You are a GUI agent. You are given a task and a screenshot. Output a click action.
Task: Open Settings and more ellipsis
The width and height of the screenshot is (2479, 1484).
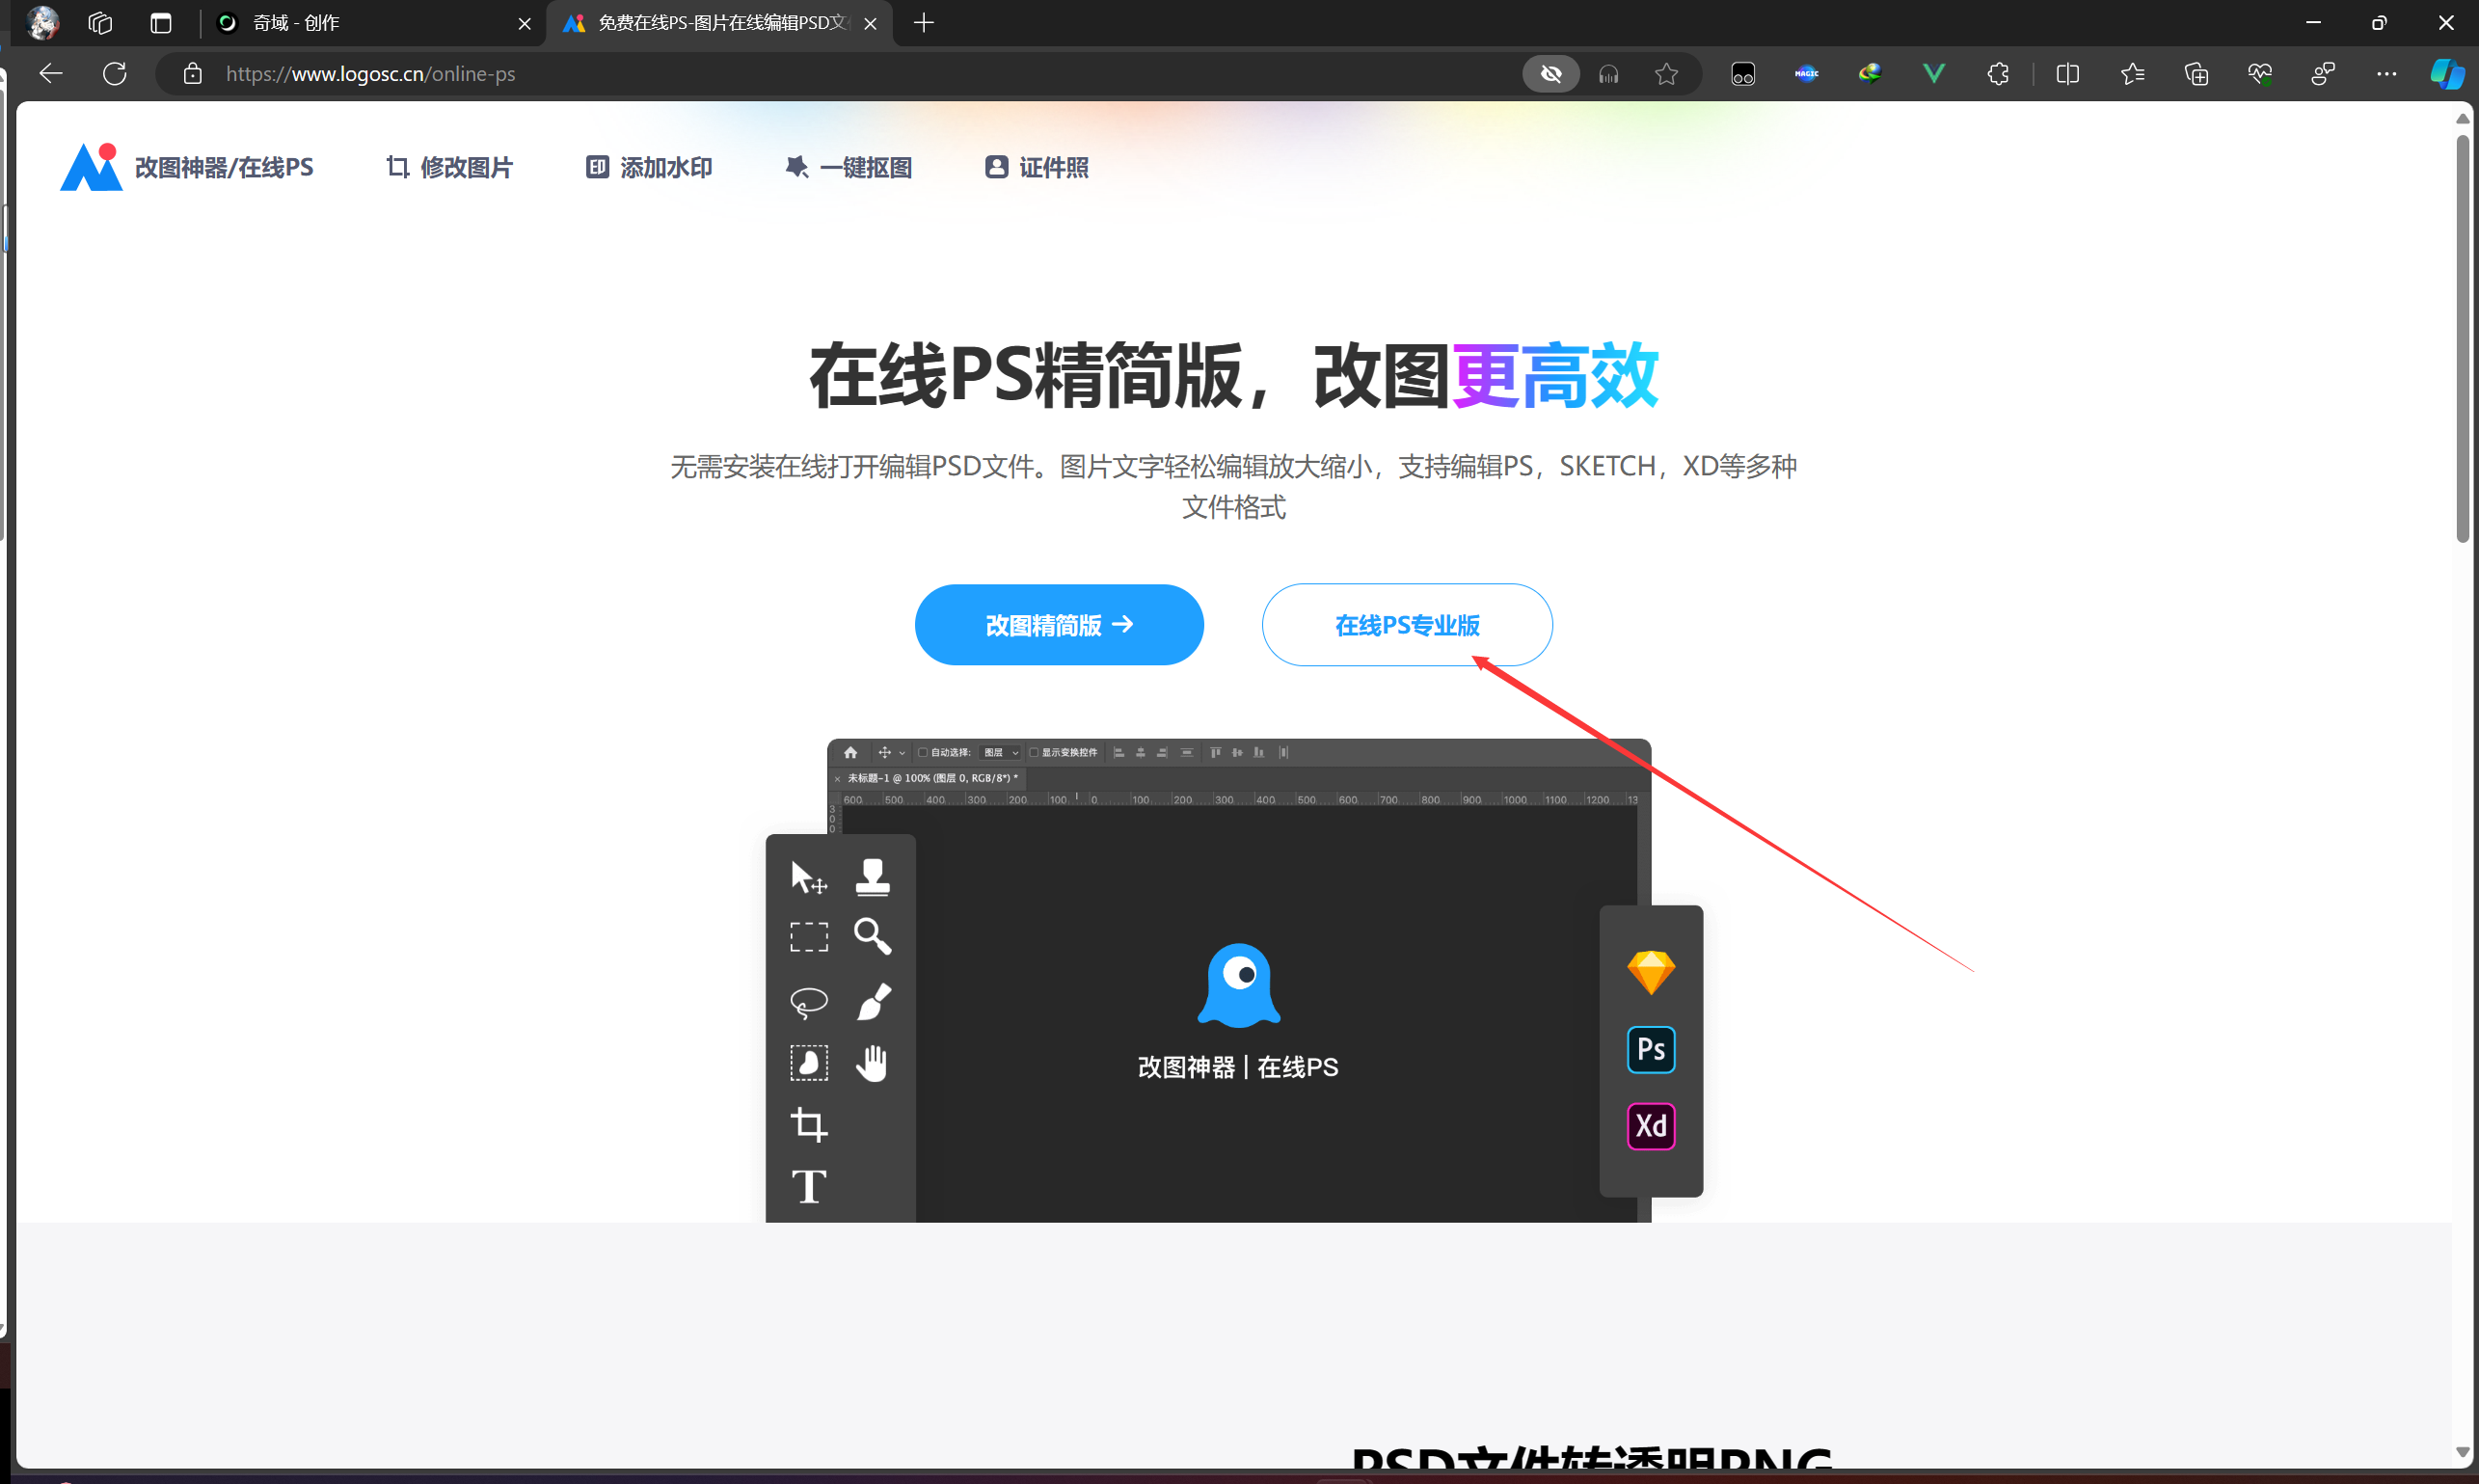coord(2386,74)
